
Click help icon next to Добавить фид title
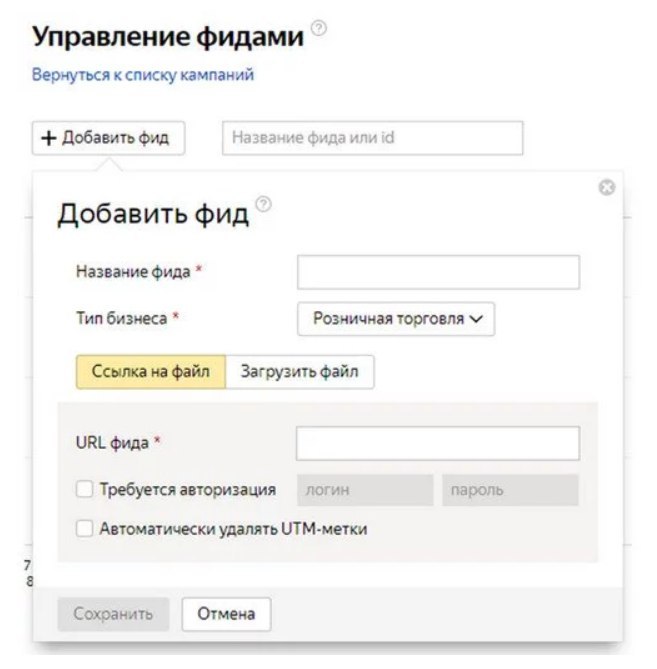coord(264,204)
